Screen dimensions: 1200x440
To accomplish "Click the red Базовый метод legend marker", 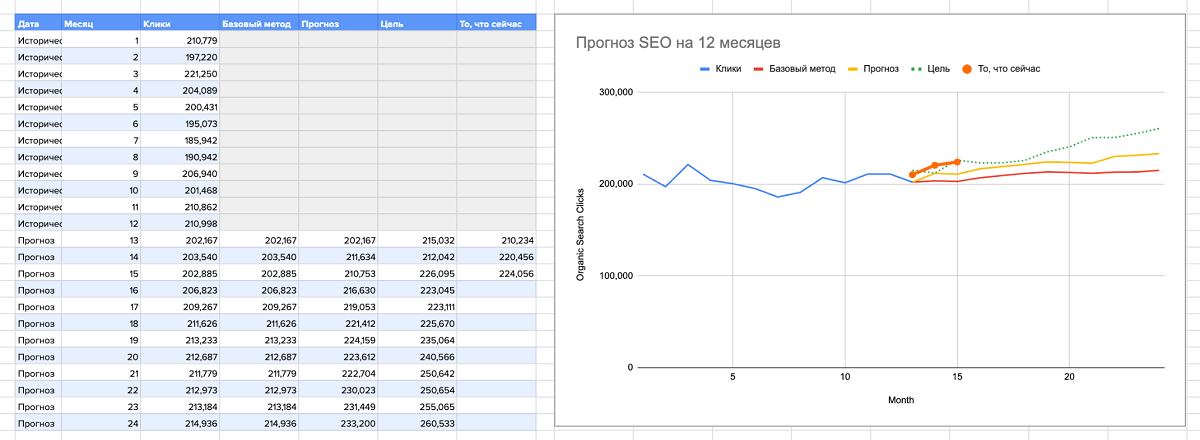I will pos(759,69).
